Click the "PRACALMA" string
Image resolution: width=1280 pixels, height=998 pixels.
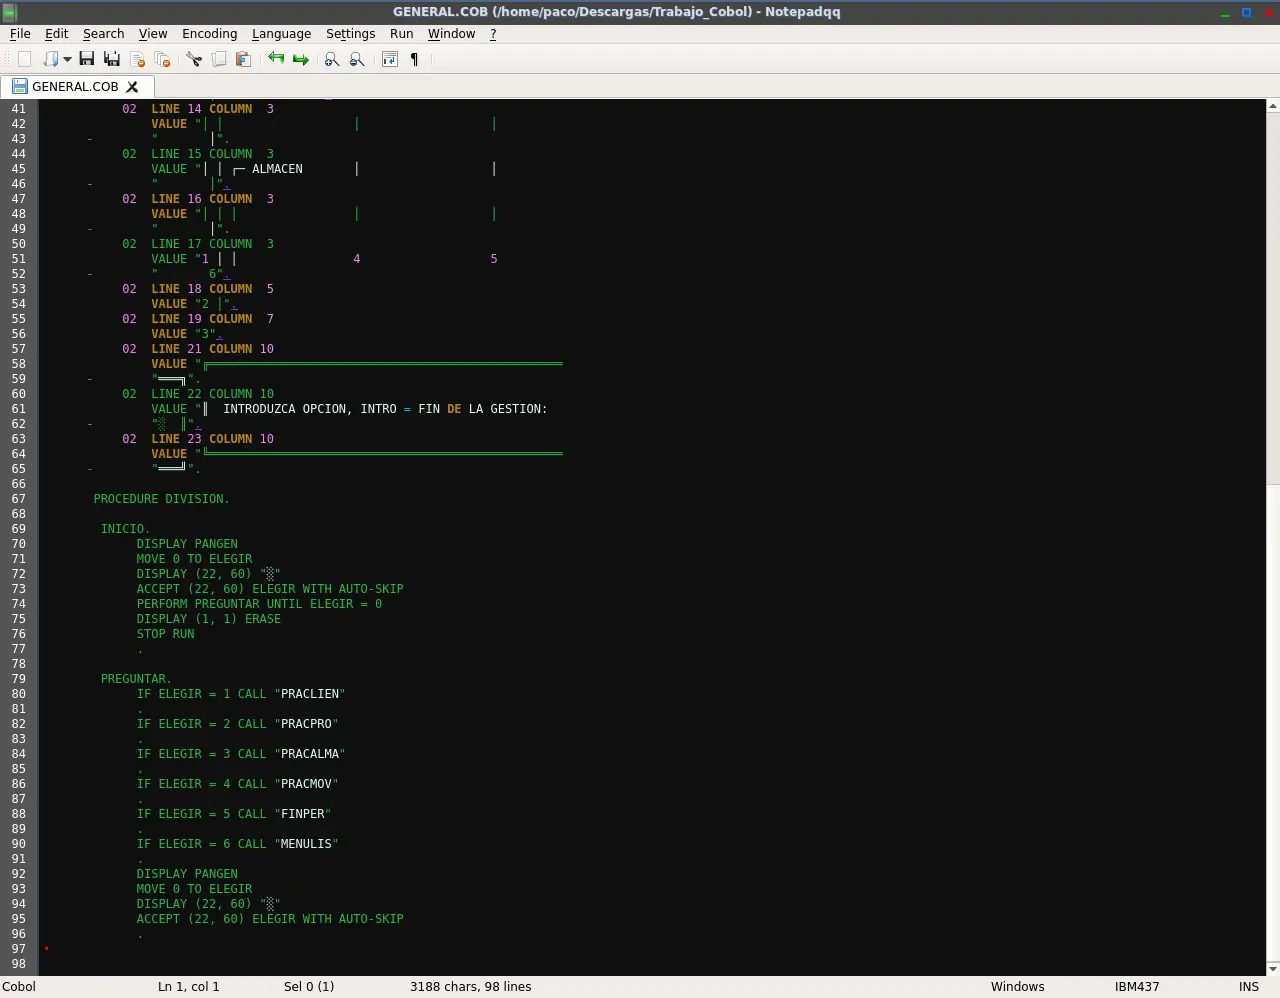click(x=310, y=754)
